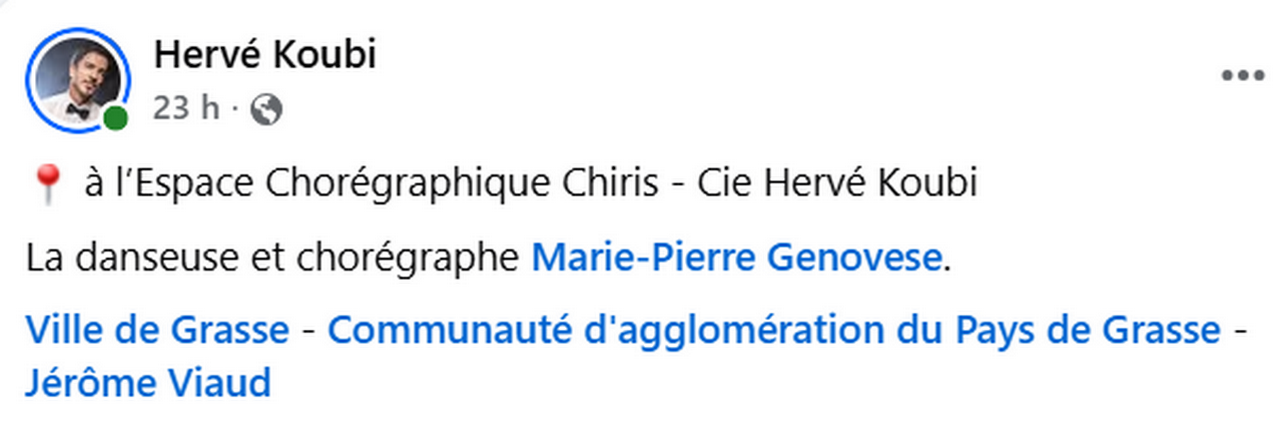The image size is (1280, 428).
Task: Click the dot separator after 23 h
Action: point(235,109)
